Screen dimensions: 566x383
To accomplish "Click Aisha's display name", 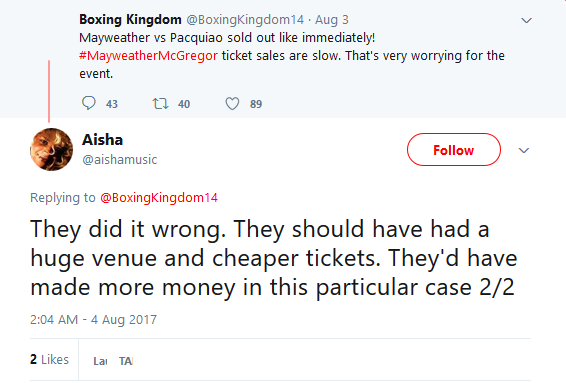I will click(x=103, y=140).
